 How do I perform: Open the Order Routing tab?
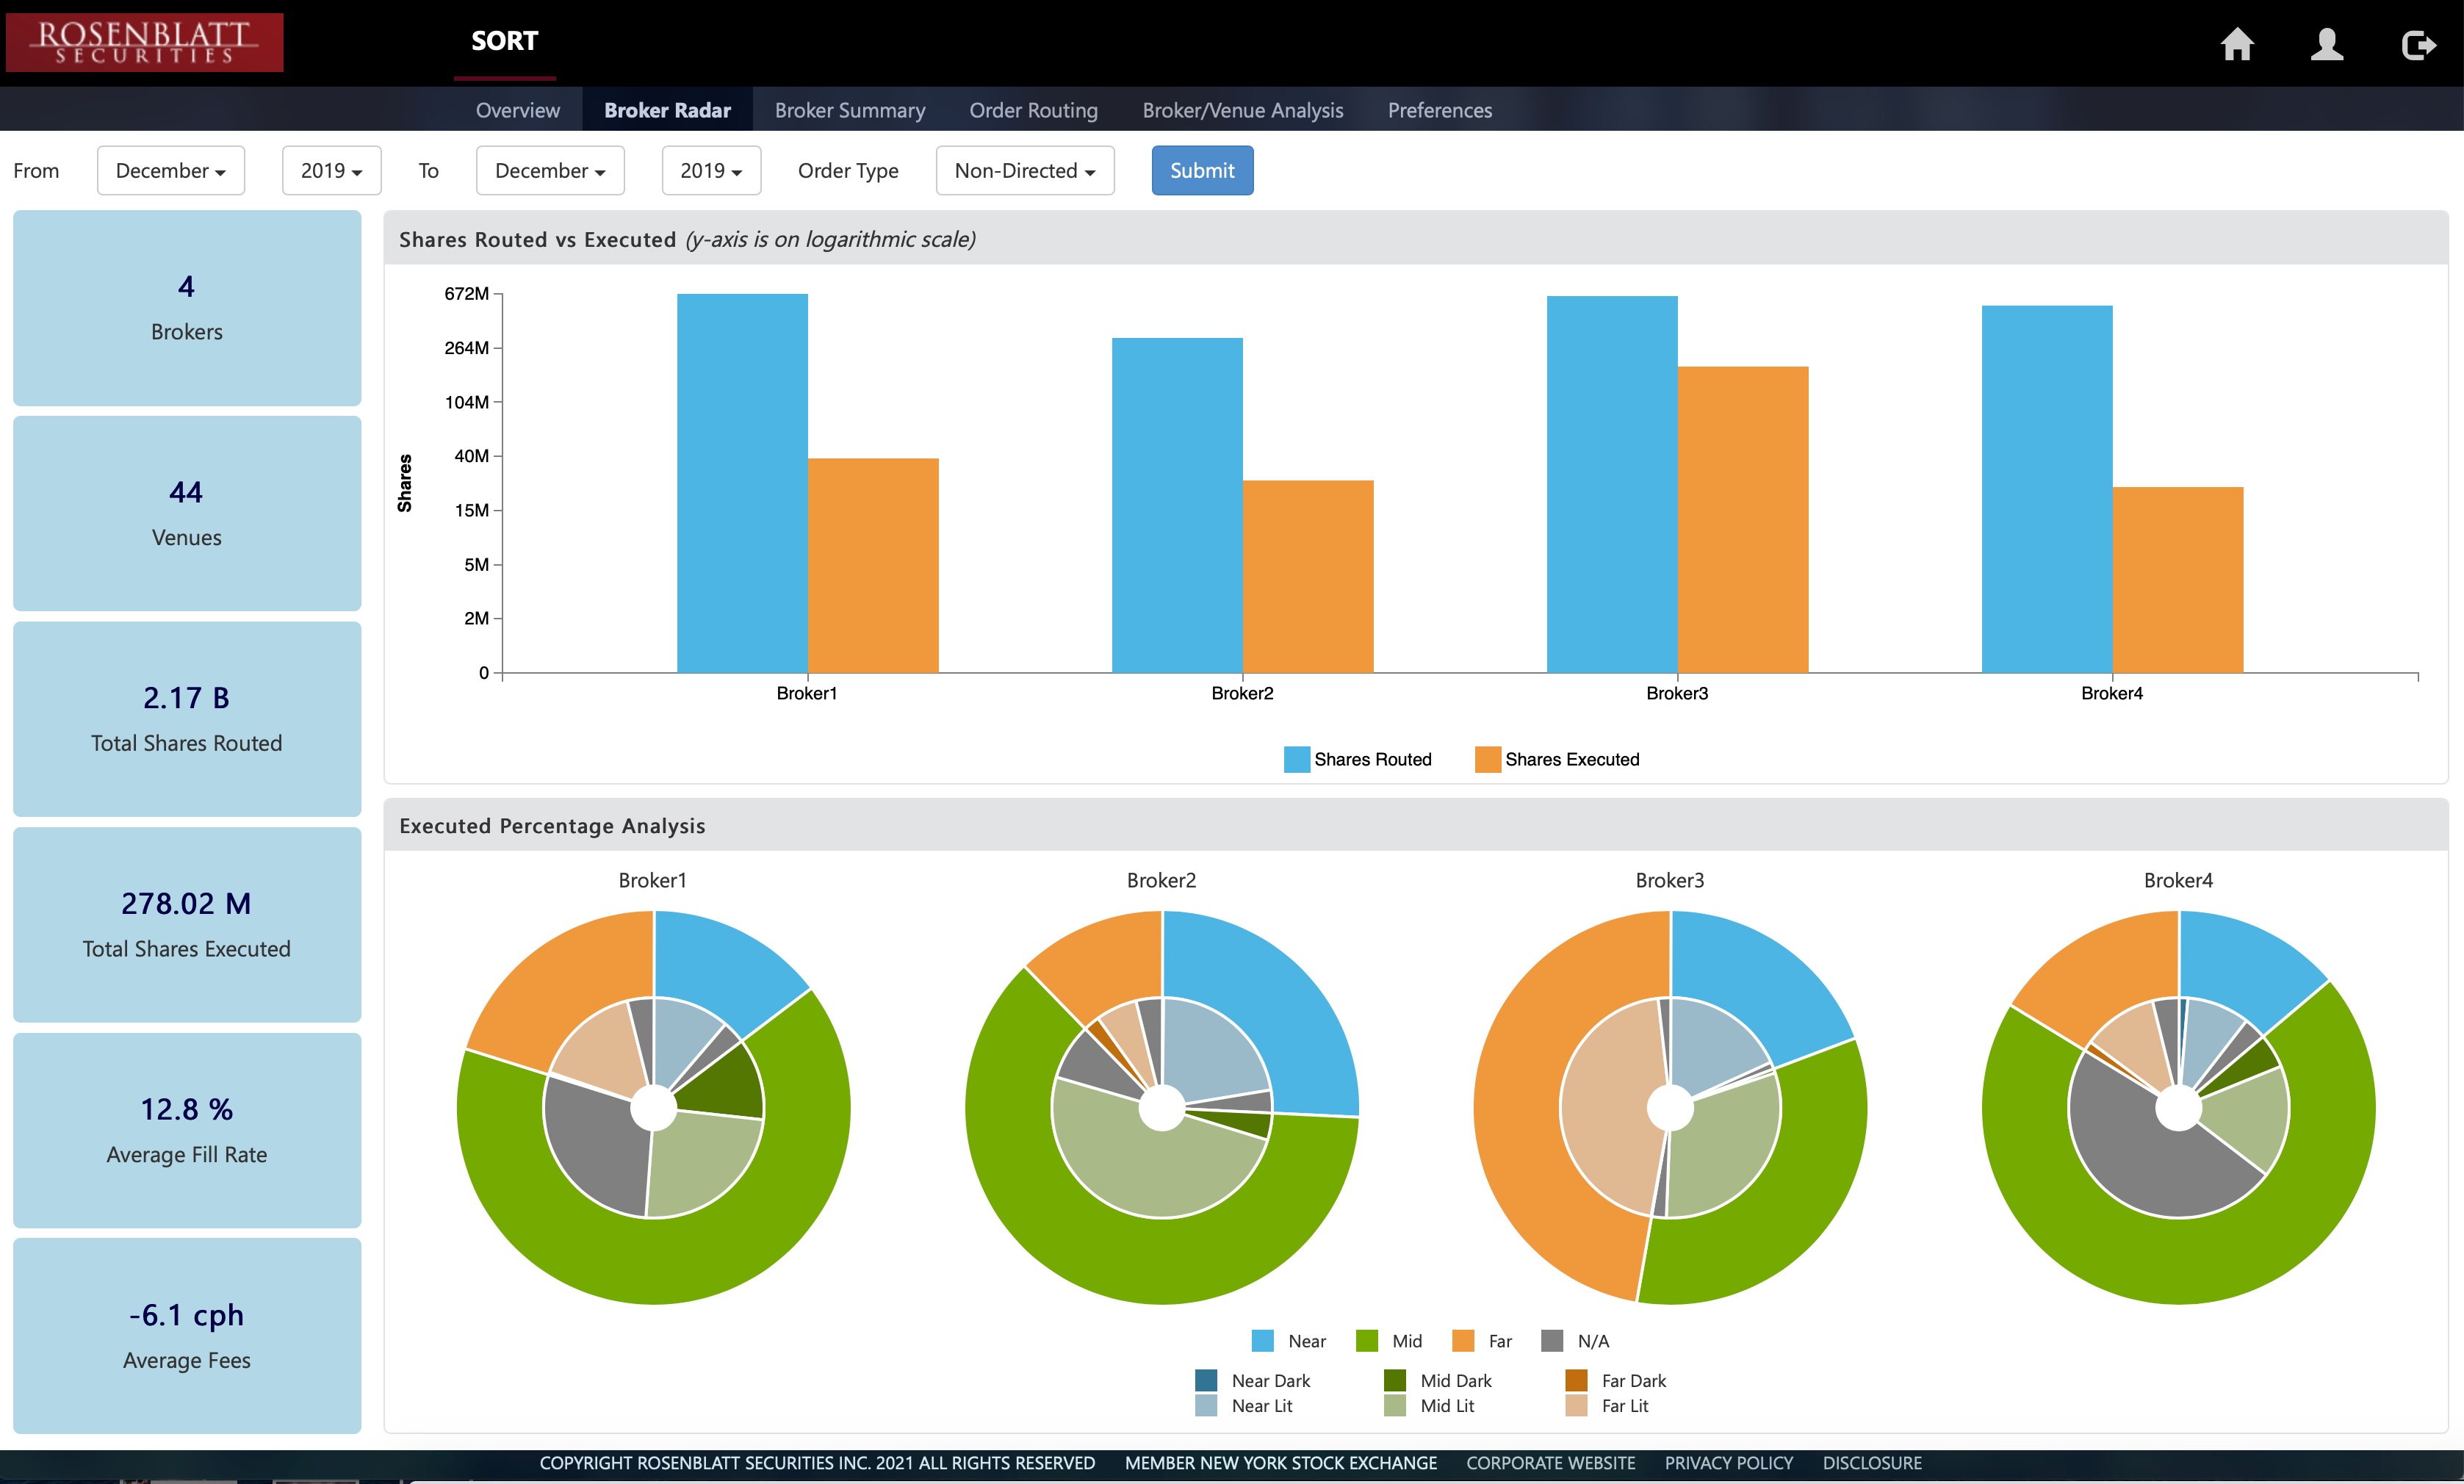point(1033,110)
